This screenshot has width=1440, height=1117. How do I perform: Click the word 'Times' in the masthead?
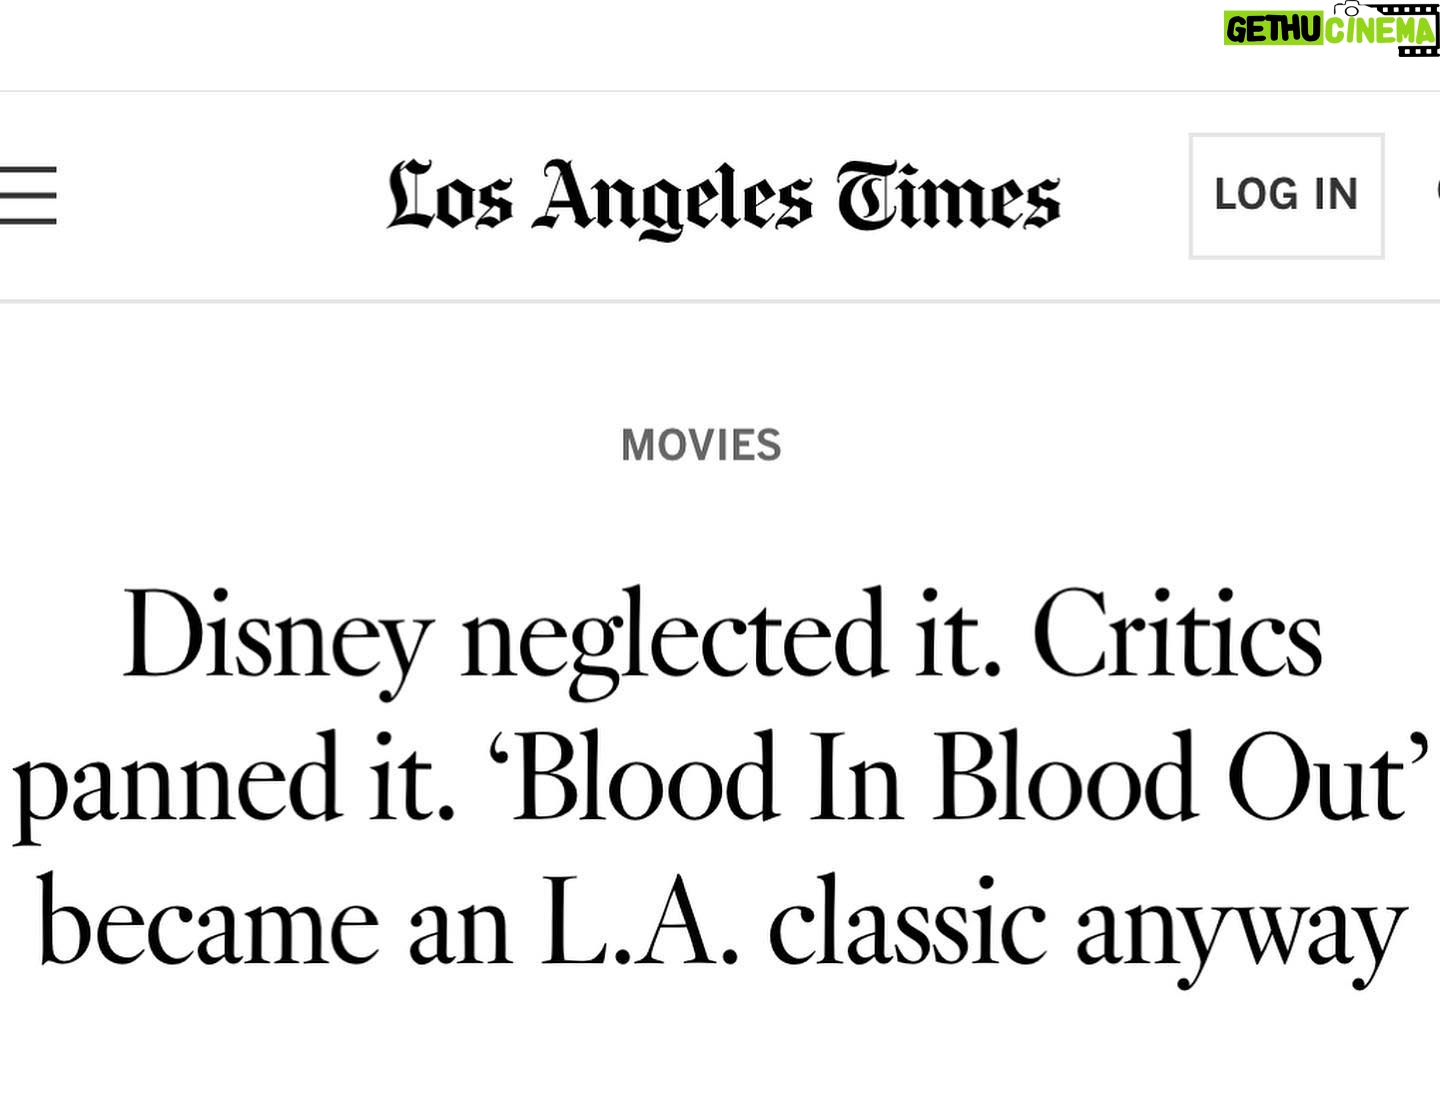(947, 197)
